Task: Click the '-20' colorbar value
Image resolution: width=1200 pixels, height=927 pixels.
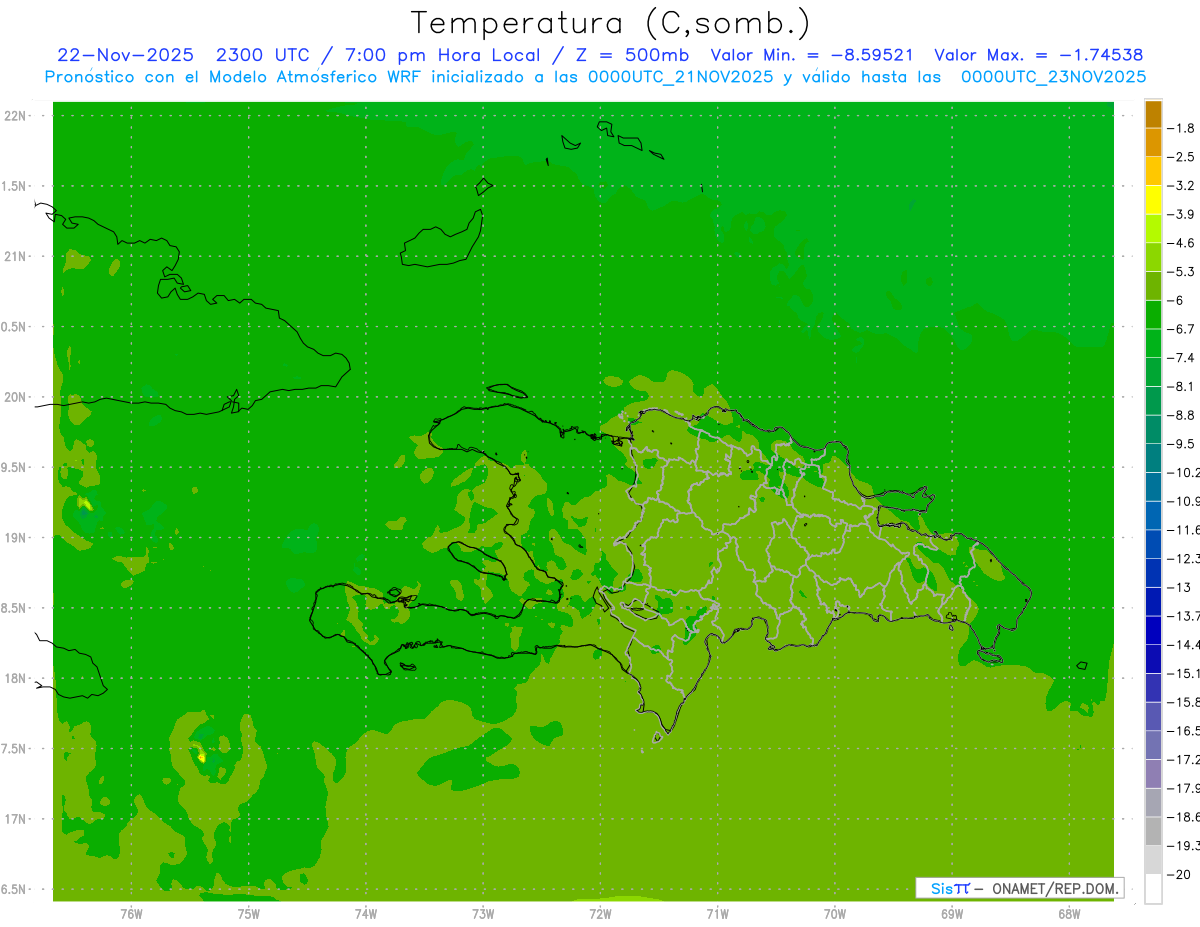Action: coord(1179,875)
